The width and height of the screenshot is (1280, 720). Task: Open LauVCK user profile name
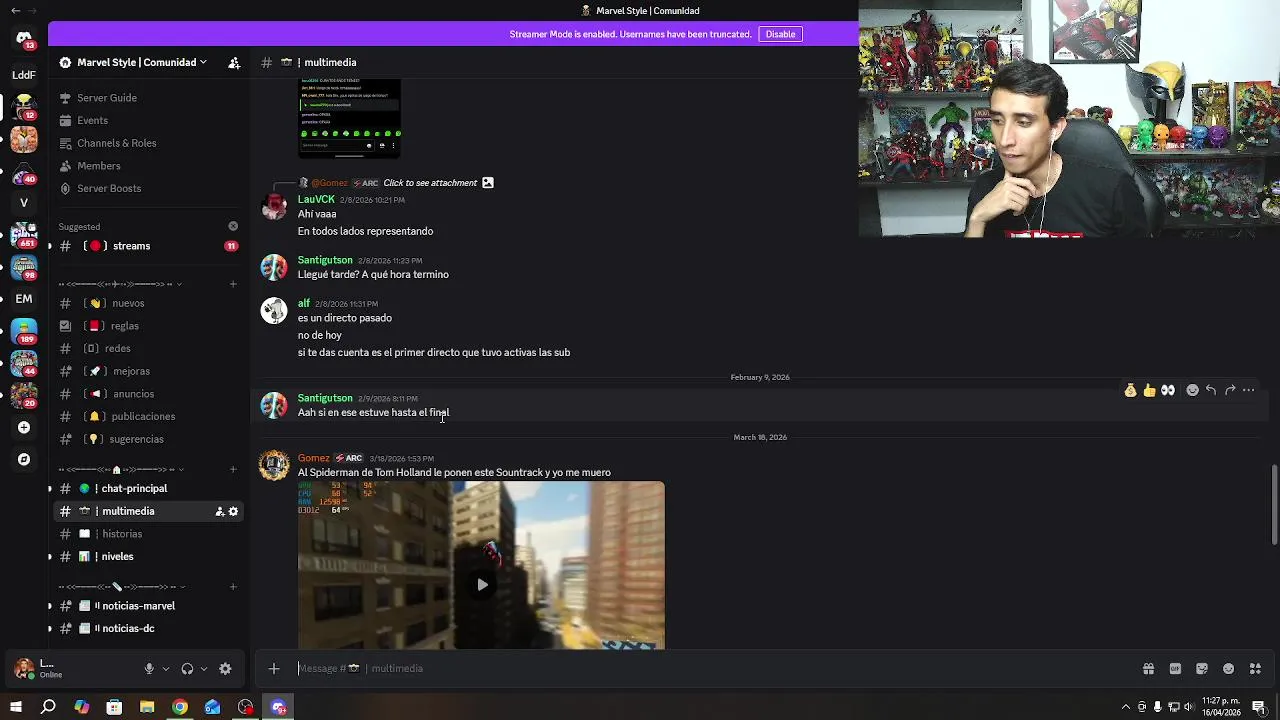pyautogui.click(x=316, y=199)
